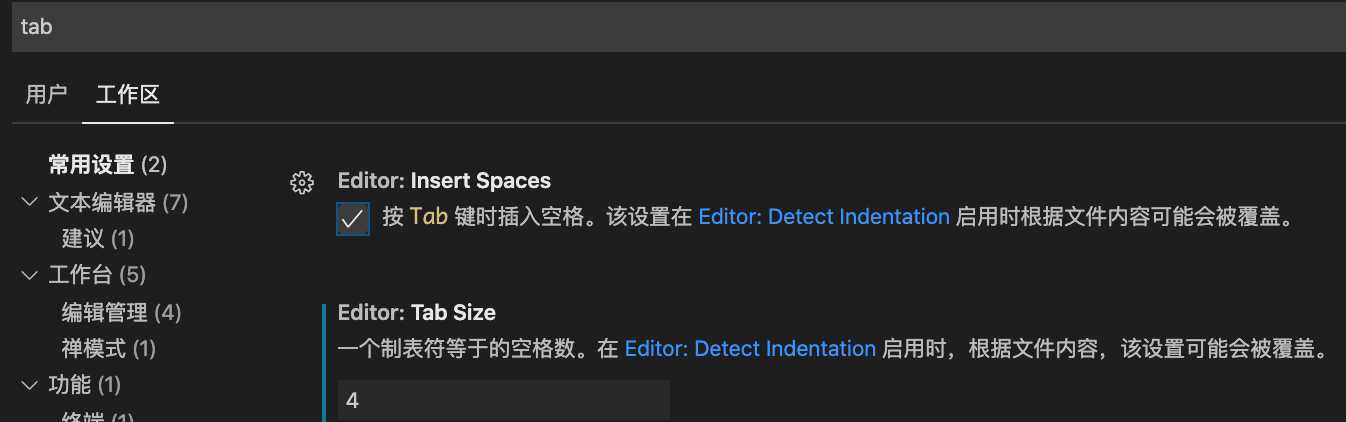Collapse the 功能 tree section
This screenshot has width=1346, height=422.
pos(28,385)
